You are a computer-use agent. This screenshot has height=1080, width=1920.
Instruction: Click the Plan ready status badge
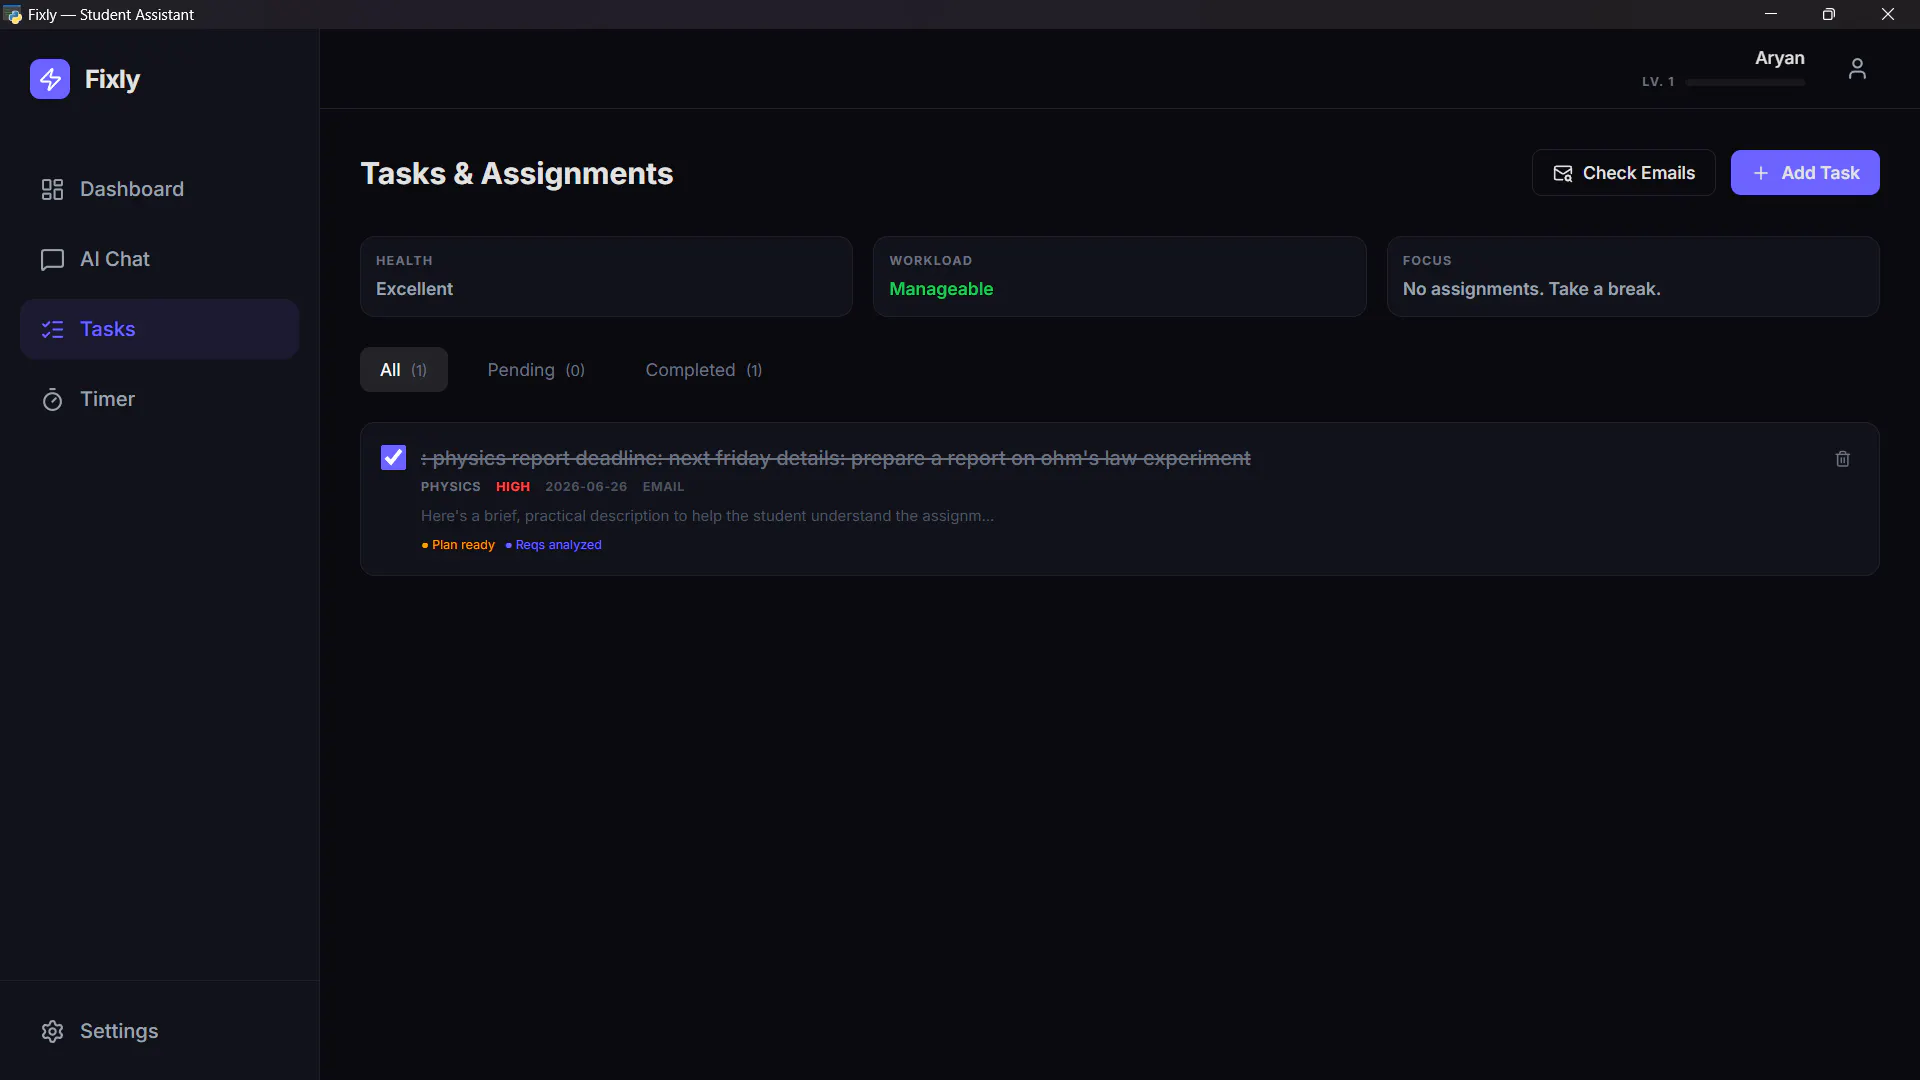click(458, 545)
